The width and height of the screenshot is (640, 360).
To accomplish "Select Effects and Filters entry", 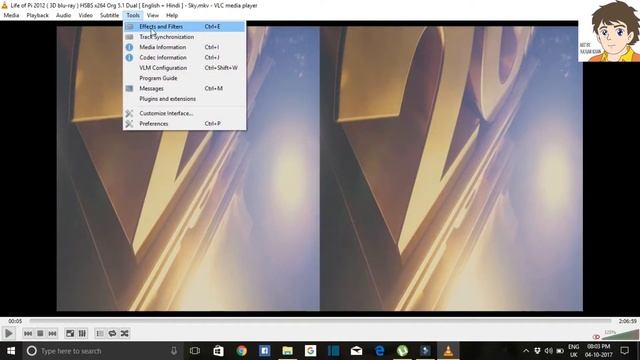I will point(184,27).
